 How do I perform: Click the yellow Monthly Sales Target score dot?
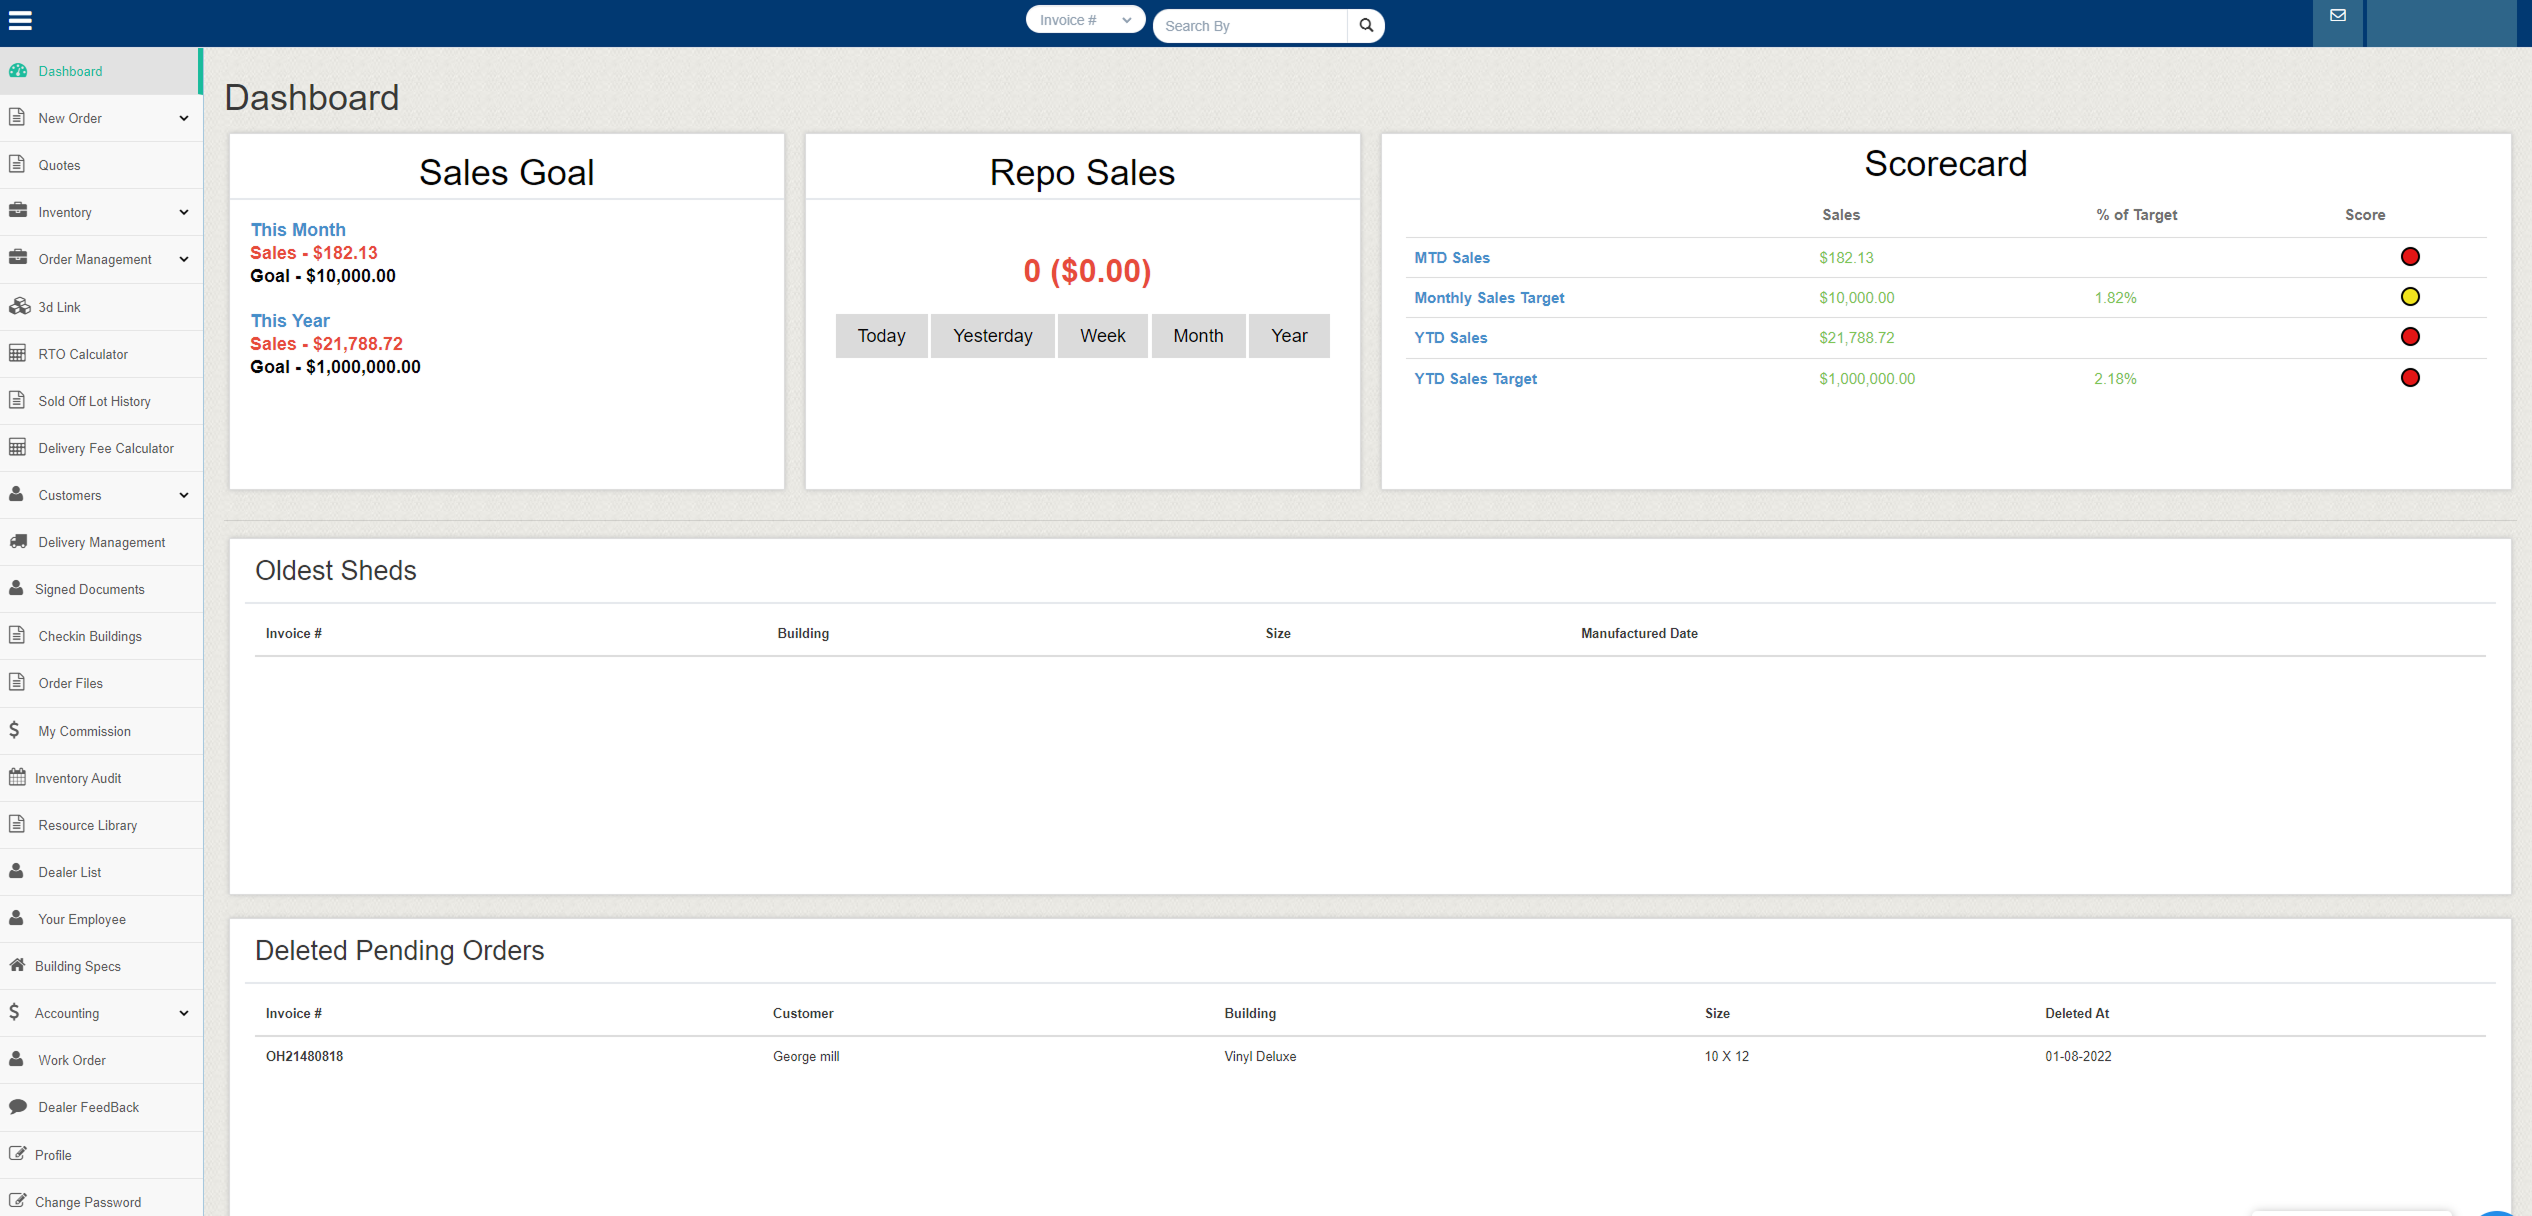coord(2410,297)
